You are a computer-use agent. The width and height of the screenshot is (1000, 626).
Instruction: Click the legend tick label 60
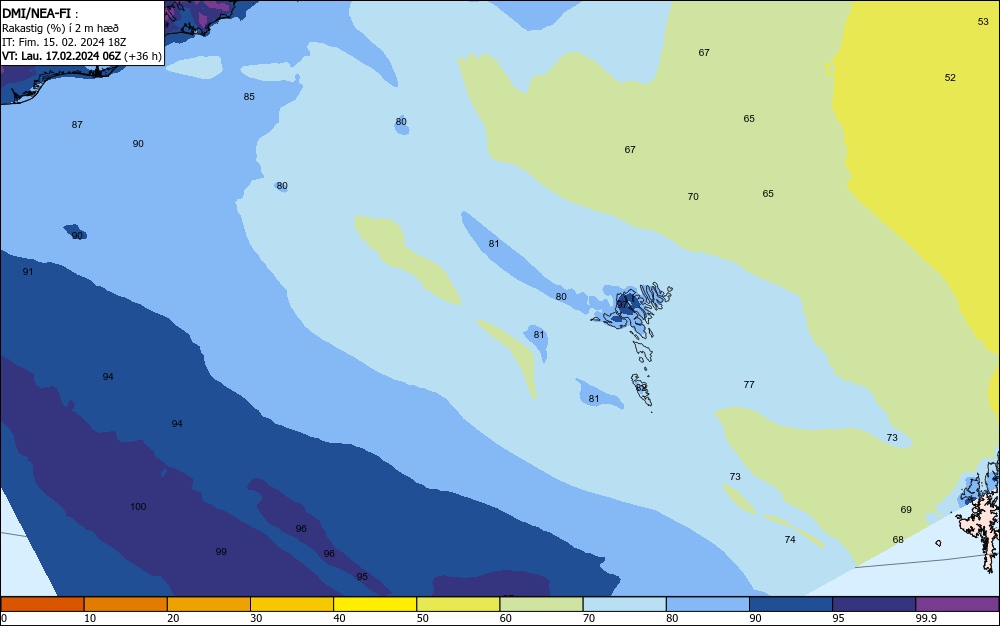click(x=506, y=618)
